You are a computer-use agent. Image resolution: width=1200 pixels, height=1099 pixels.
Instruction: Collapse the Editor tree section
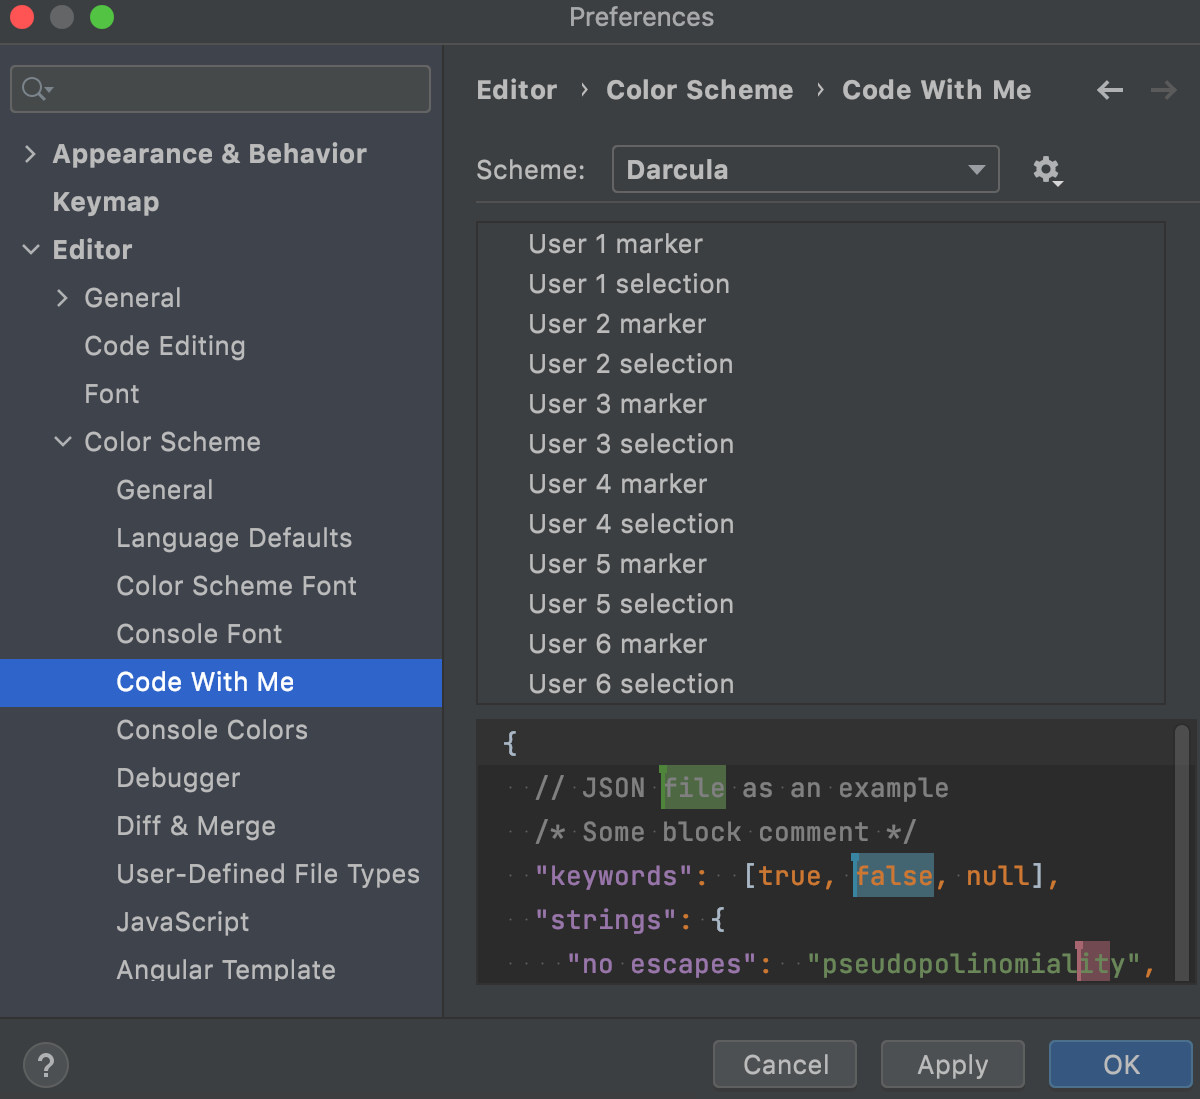31,250
